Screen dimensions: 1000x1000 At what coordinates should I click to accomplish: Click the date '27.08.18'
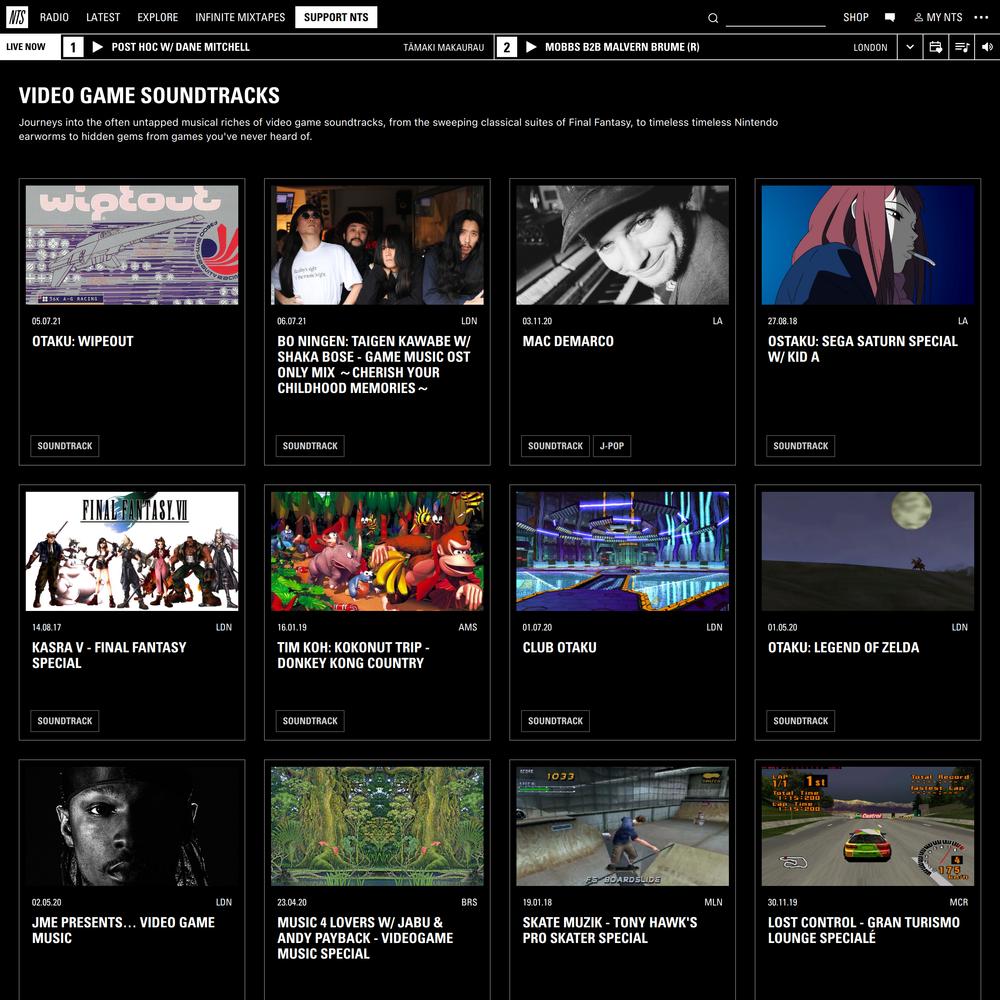tap(783, 321)
